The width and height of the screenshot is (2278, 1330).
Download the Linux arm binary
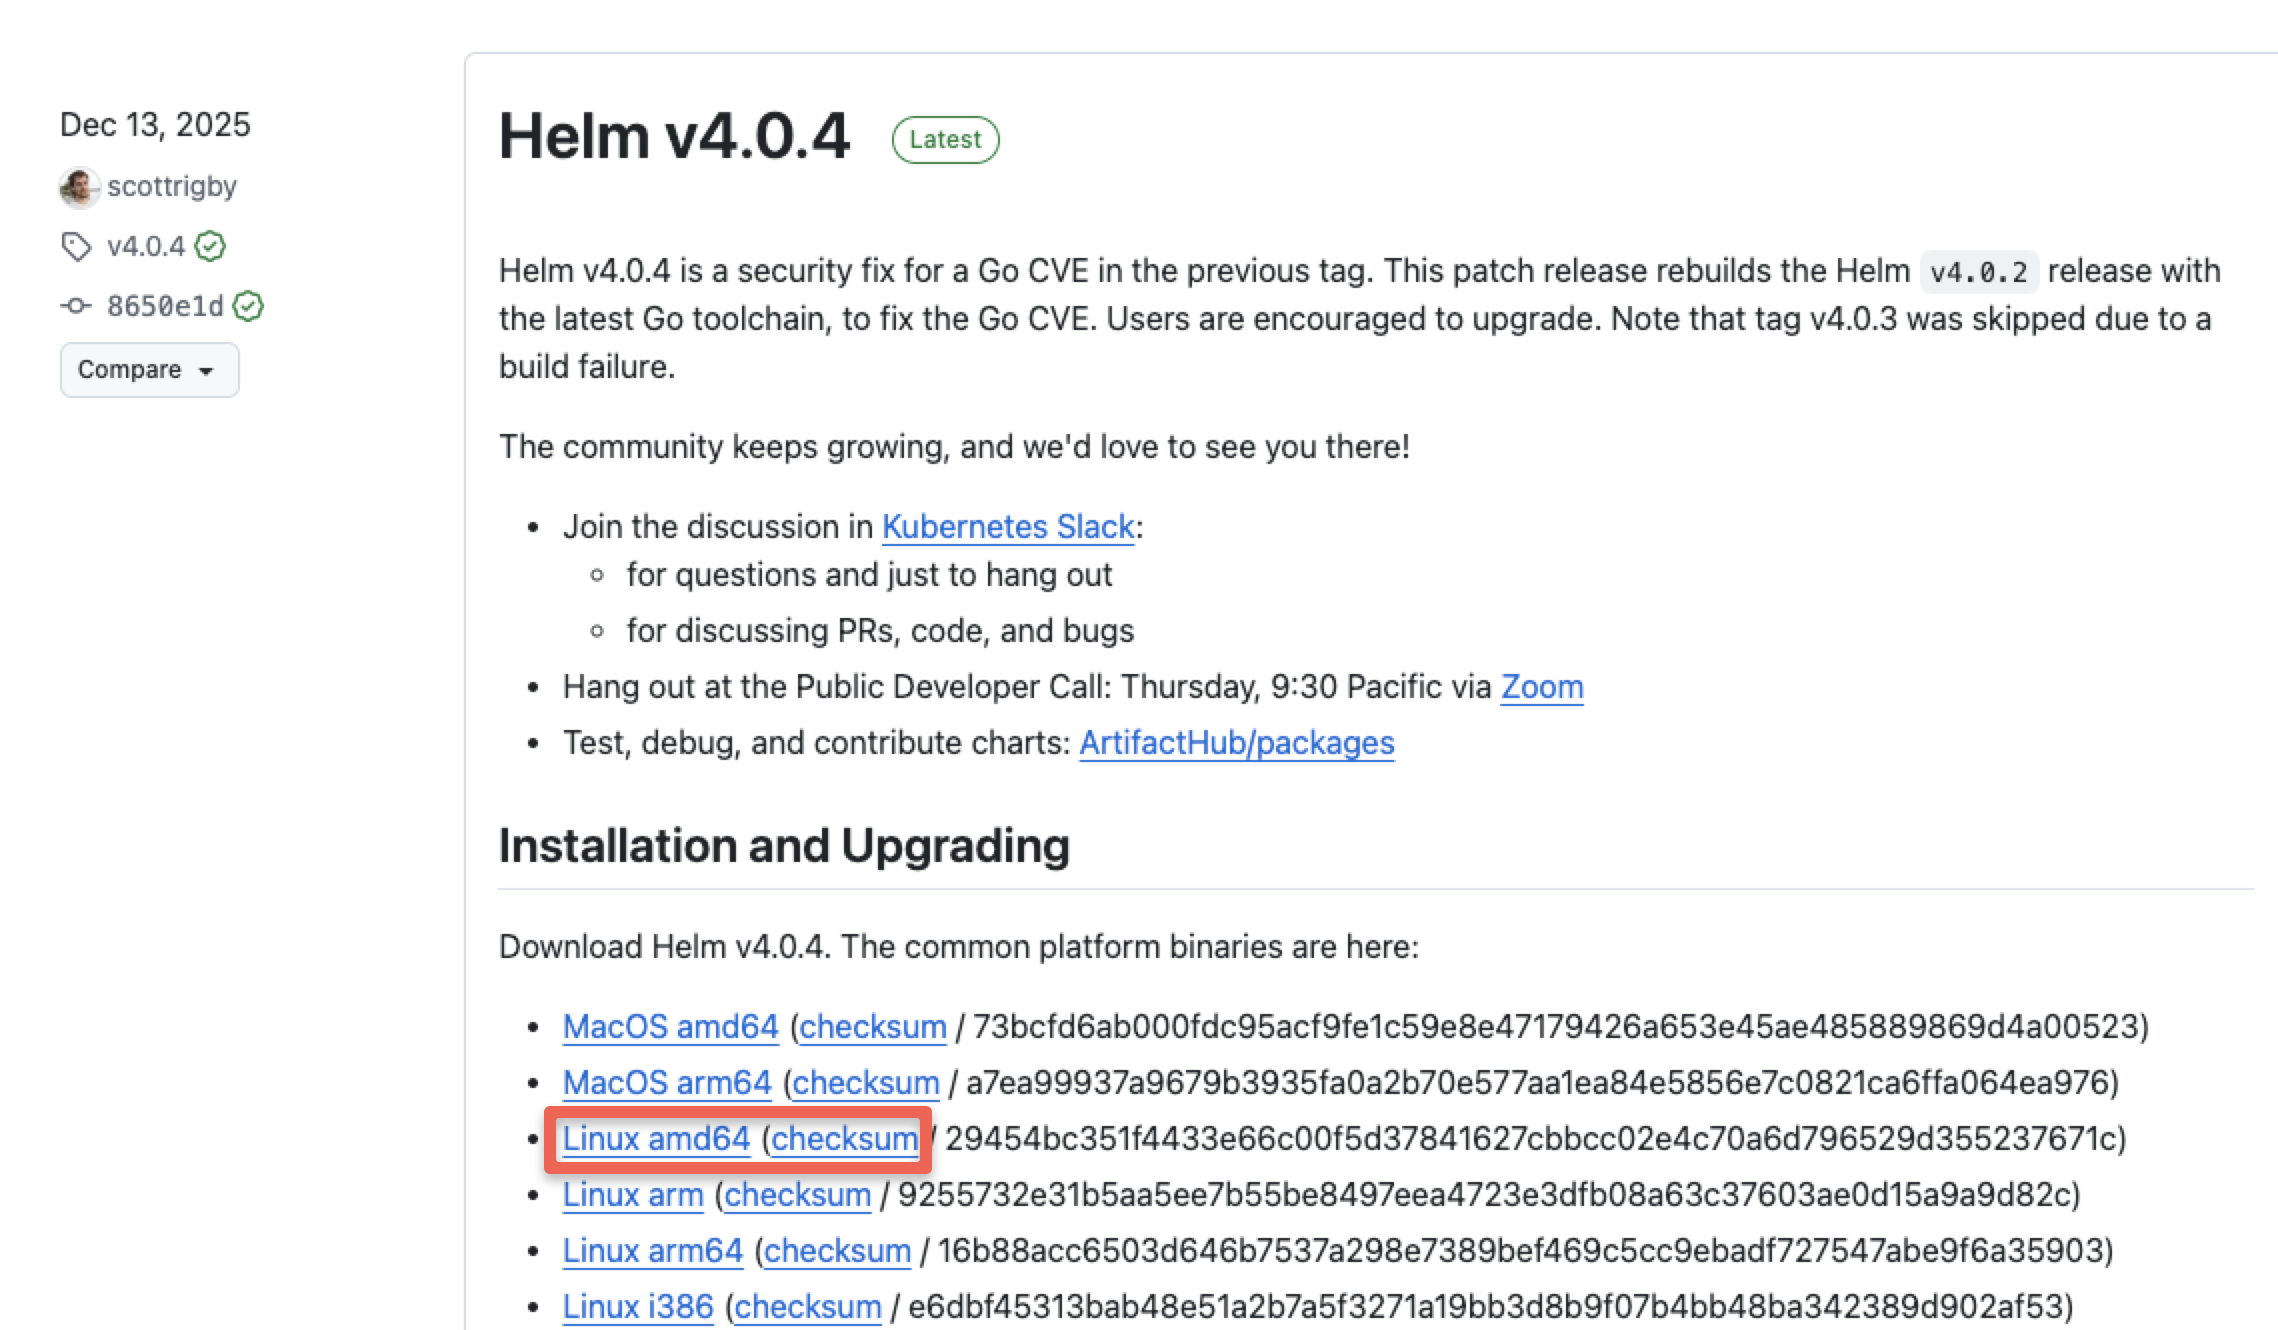coord(632,1194)
